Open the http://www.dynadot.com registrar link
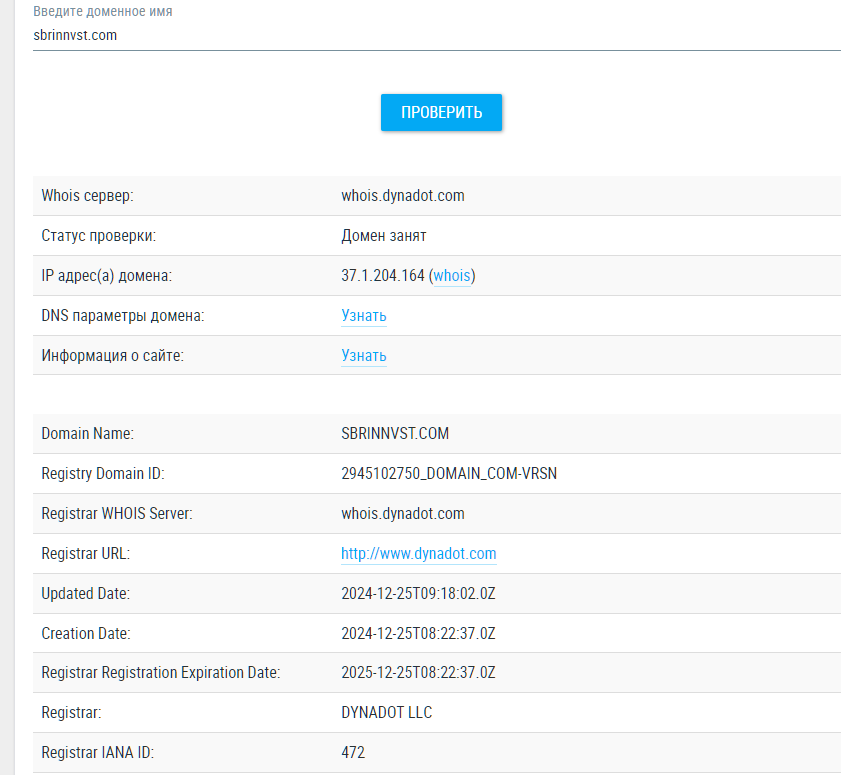The width and height of the screenshot is (841, 775). (418, 554)
